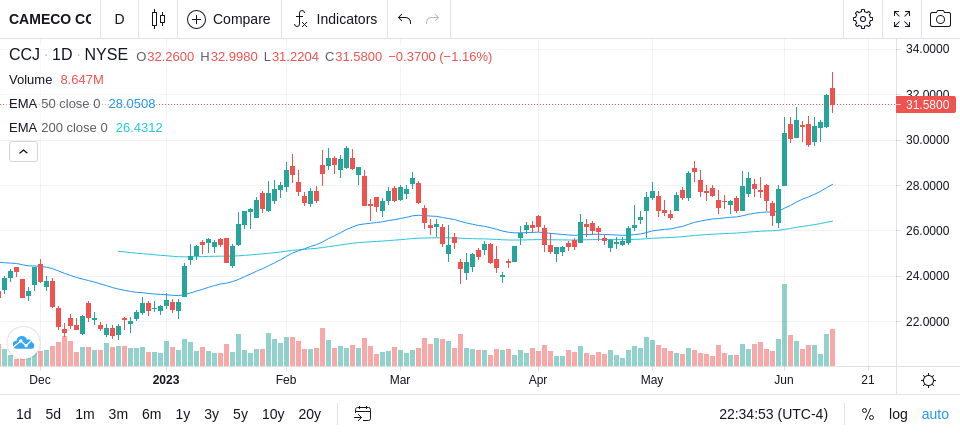Open the Indicators fx menu
The width and height of the screenshot is (960, 433).
click(335, 19)
